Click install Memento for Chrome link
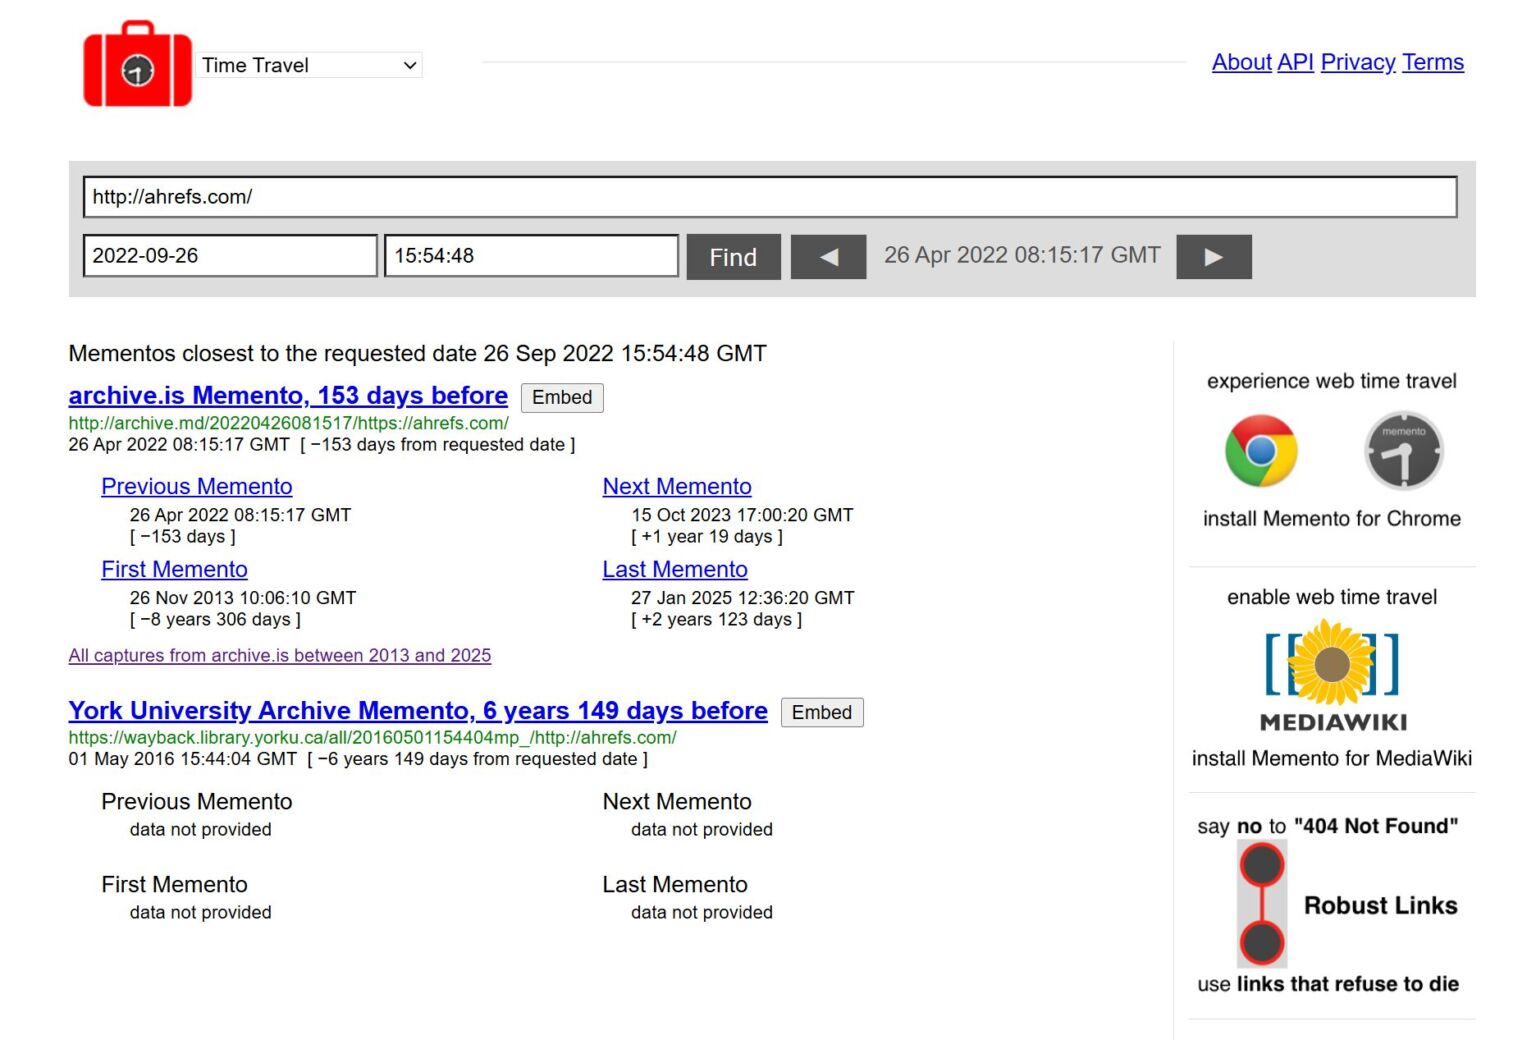 (x=1331, y=518)
